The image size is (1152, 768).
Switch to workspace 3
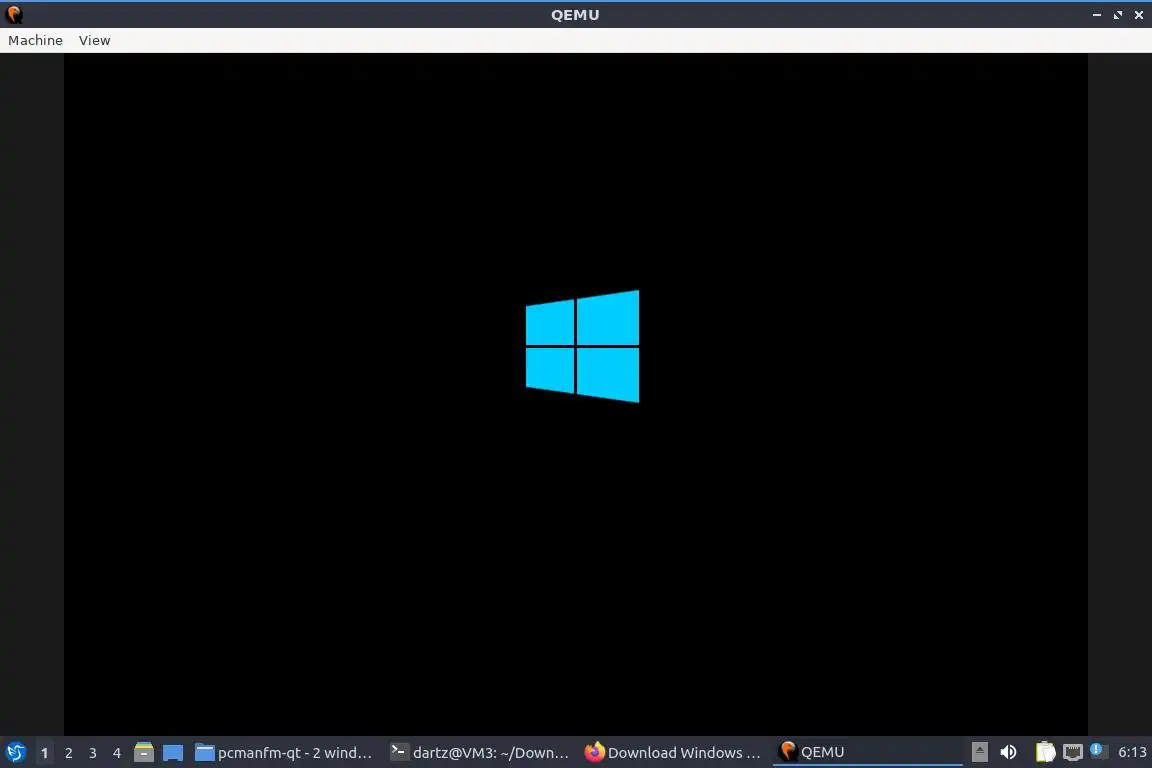click(93, 753)
